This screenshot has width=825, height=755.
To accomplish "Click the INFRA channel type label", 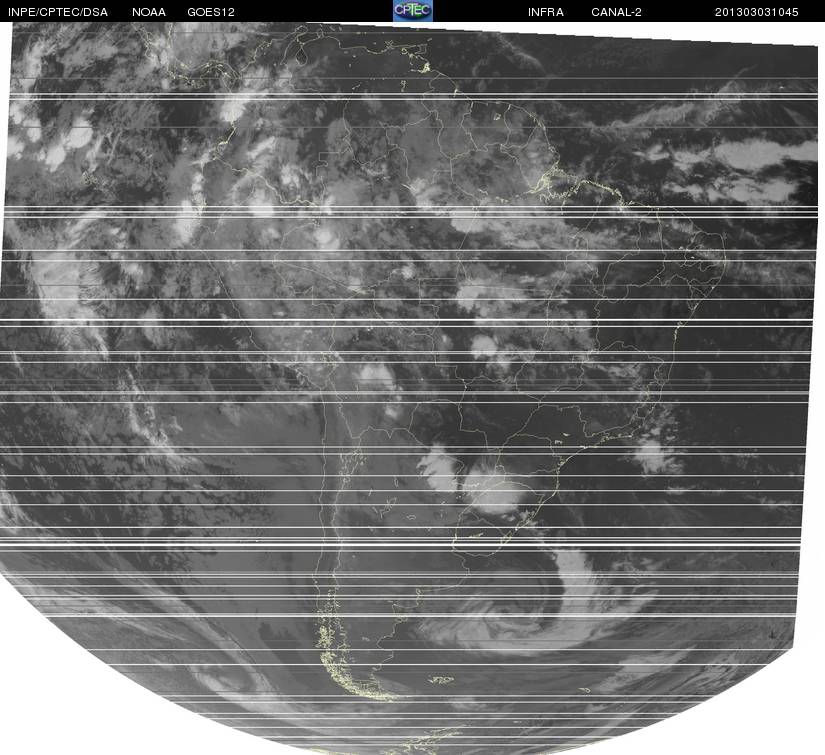I will coord(546,12).
